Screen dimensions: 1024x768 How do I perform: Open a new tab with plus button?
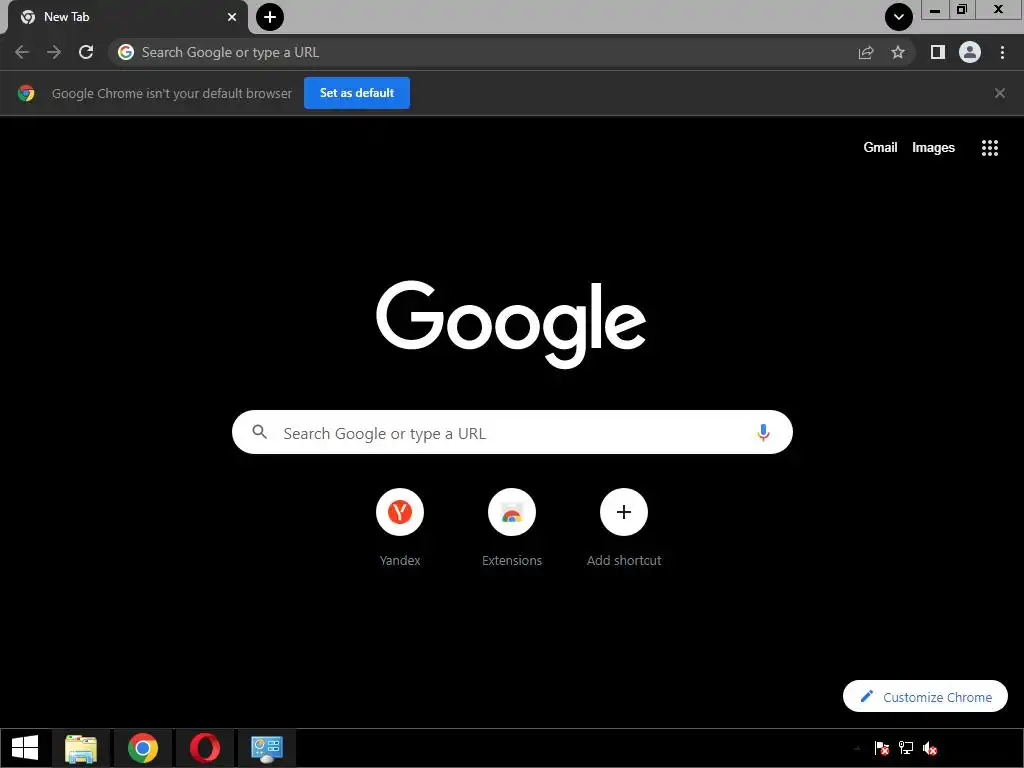pos(270,17)
